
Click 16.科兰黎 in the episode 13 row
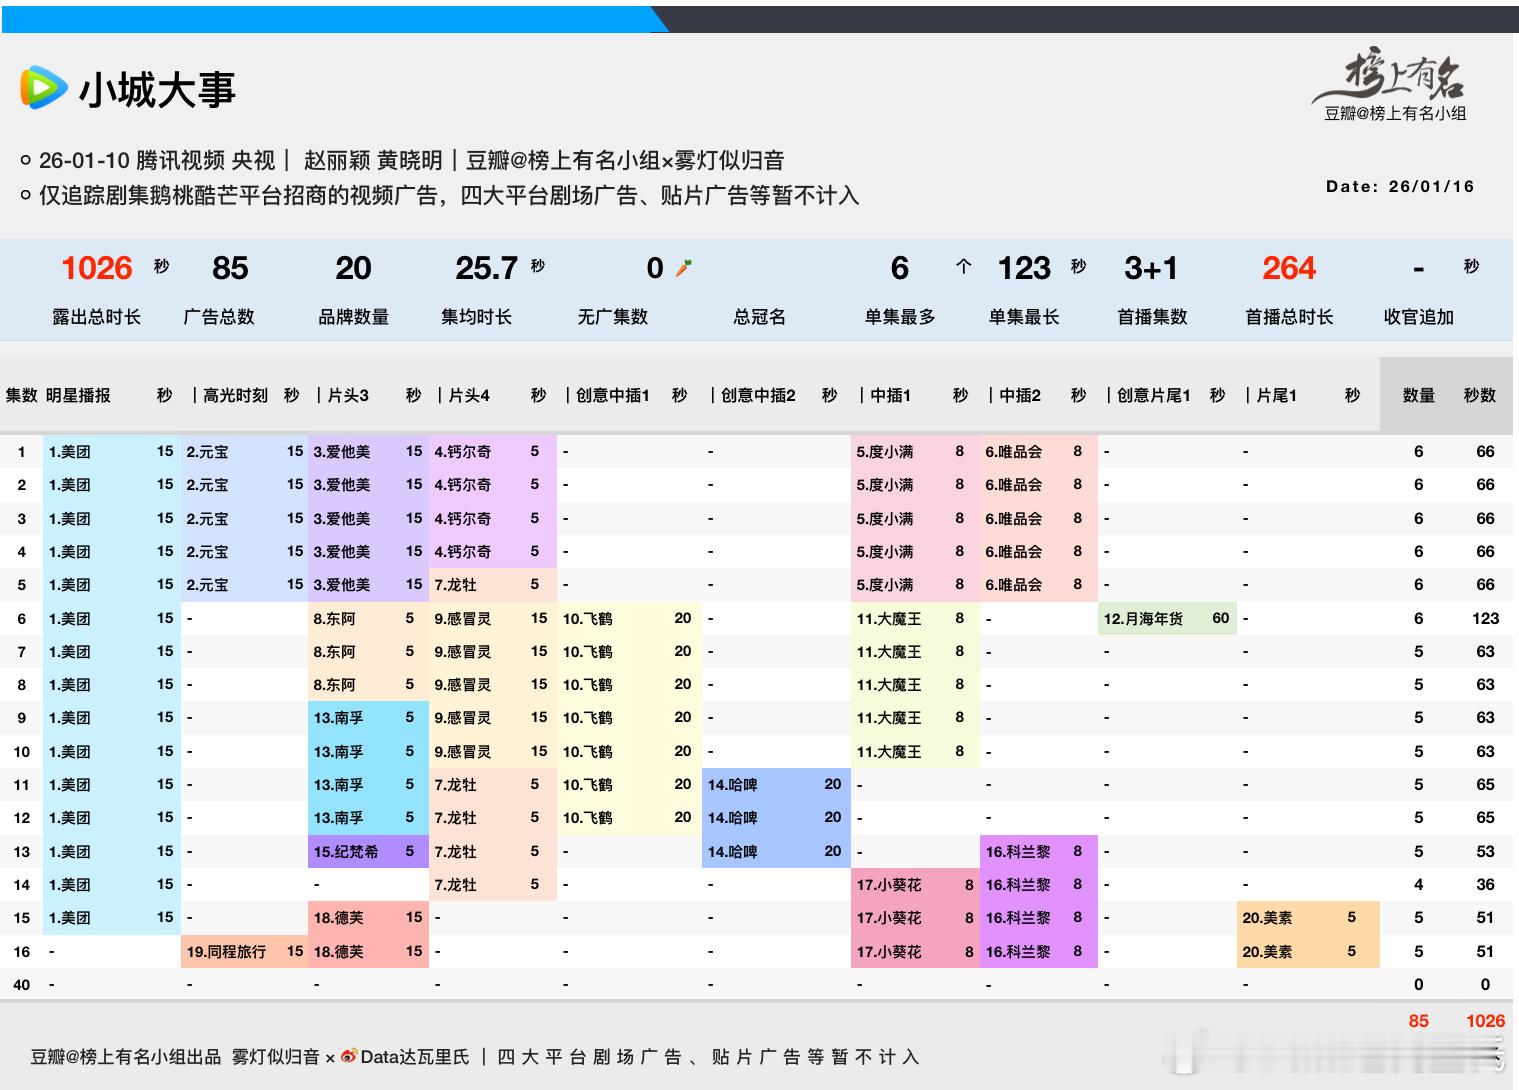pyautogui.click(x=1018, y=852)
